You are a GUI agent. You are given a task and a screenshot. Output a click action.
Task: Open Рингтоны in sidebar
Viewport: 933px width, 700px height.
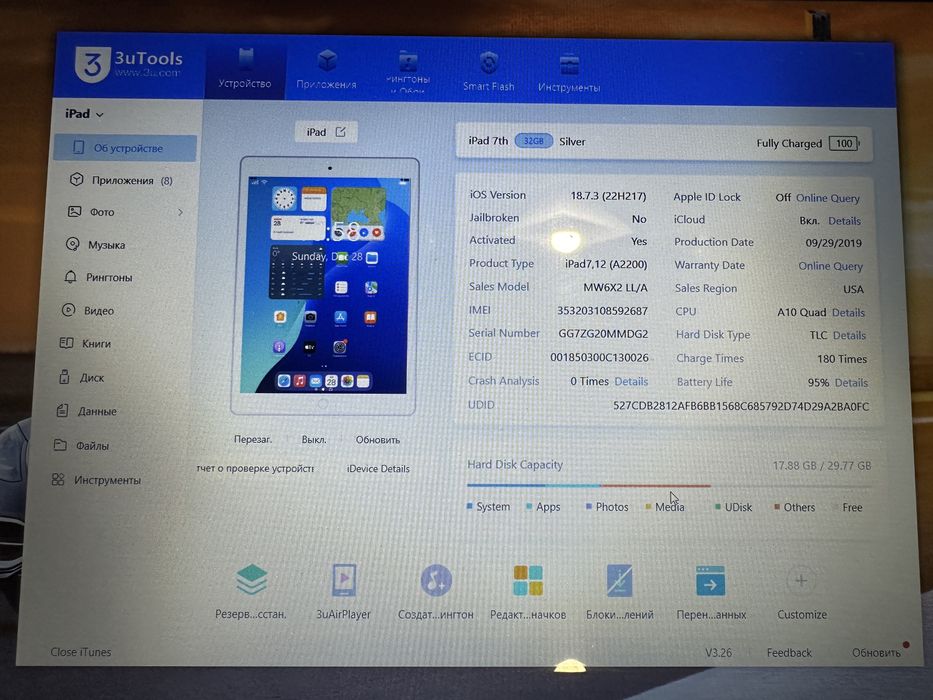[x=98, y=277]
